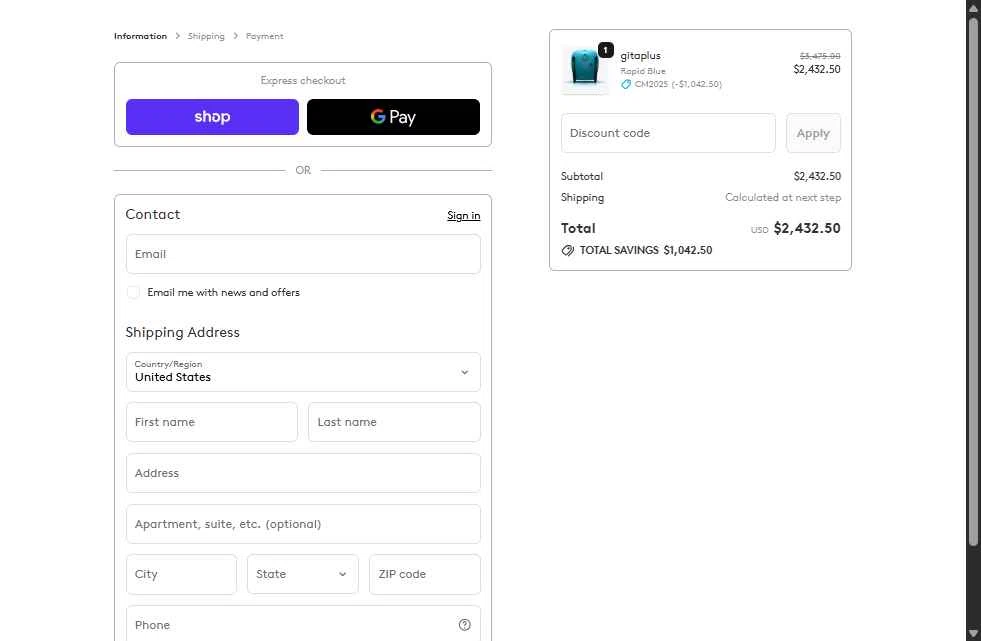Image resolution: width=981 pixels, height=641 pixels.
Task: Select the total savings tag icon
Action: tap(567, 251)
